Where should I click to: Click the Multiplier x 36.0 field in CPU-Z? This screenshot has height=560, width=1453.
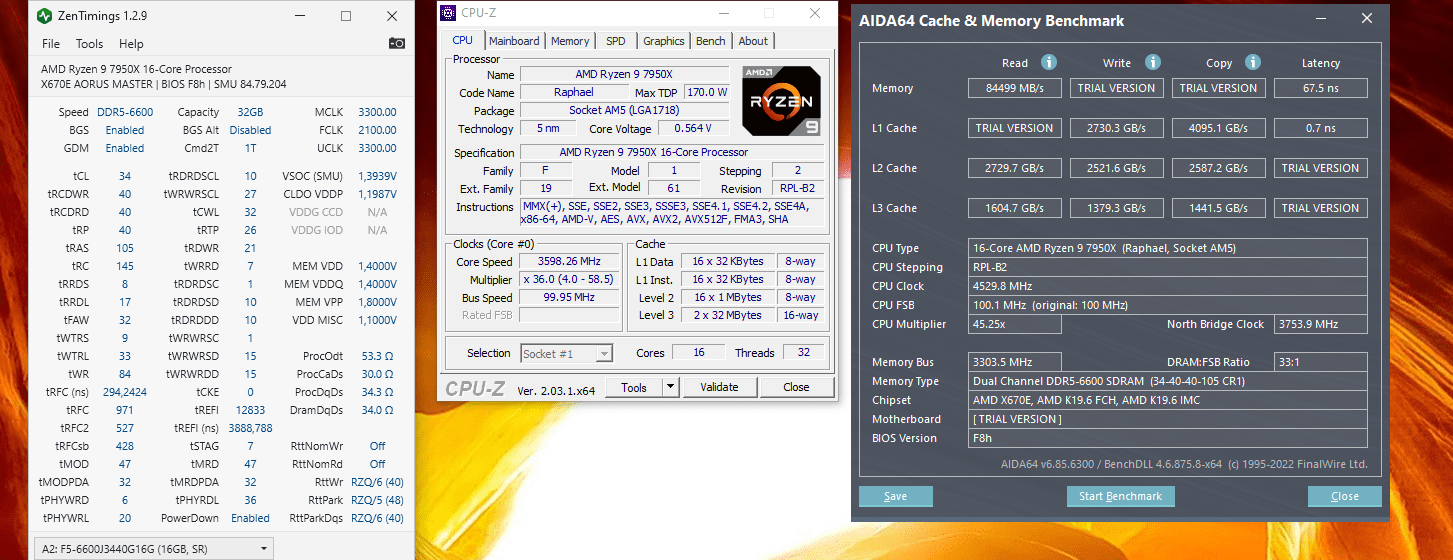567,279
